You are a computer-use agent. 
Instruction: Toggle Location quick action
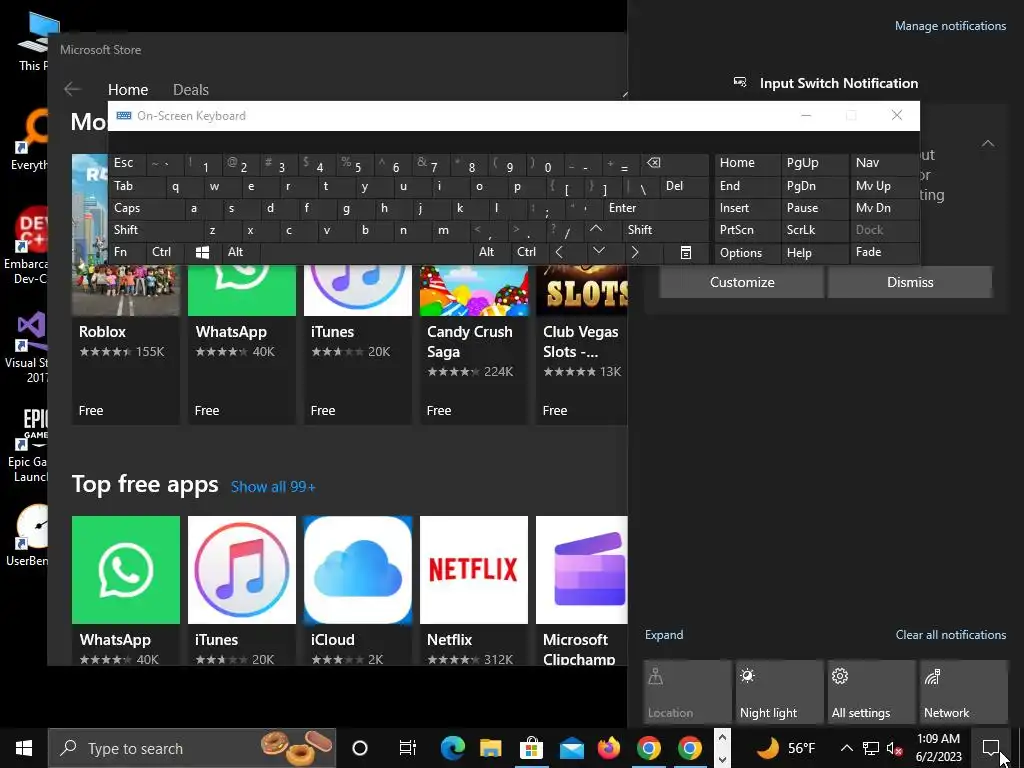[x=688, y=692]
